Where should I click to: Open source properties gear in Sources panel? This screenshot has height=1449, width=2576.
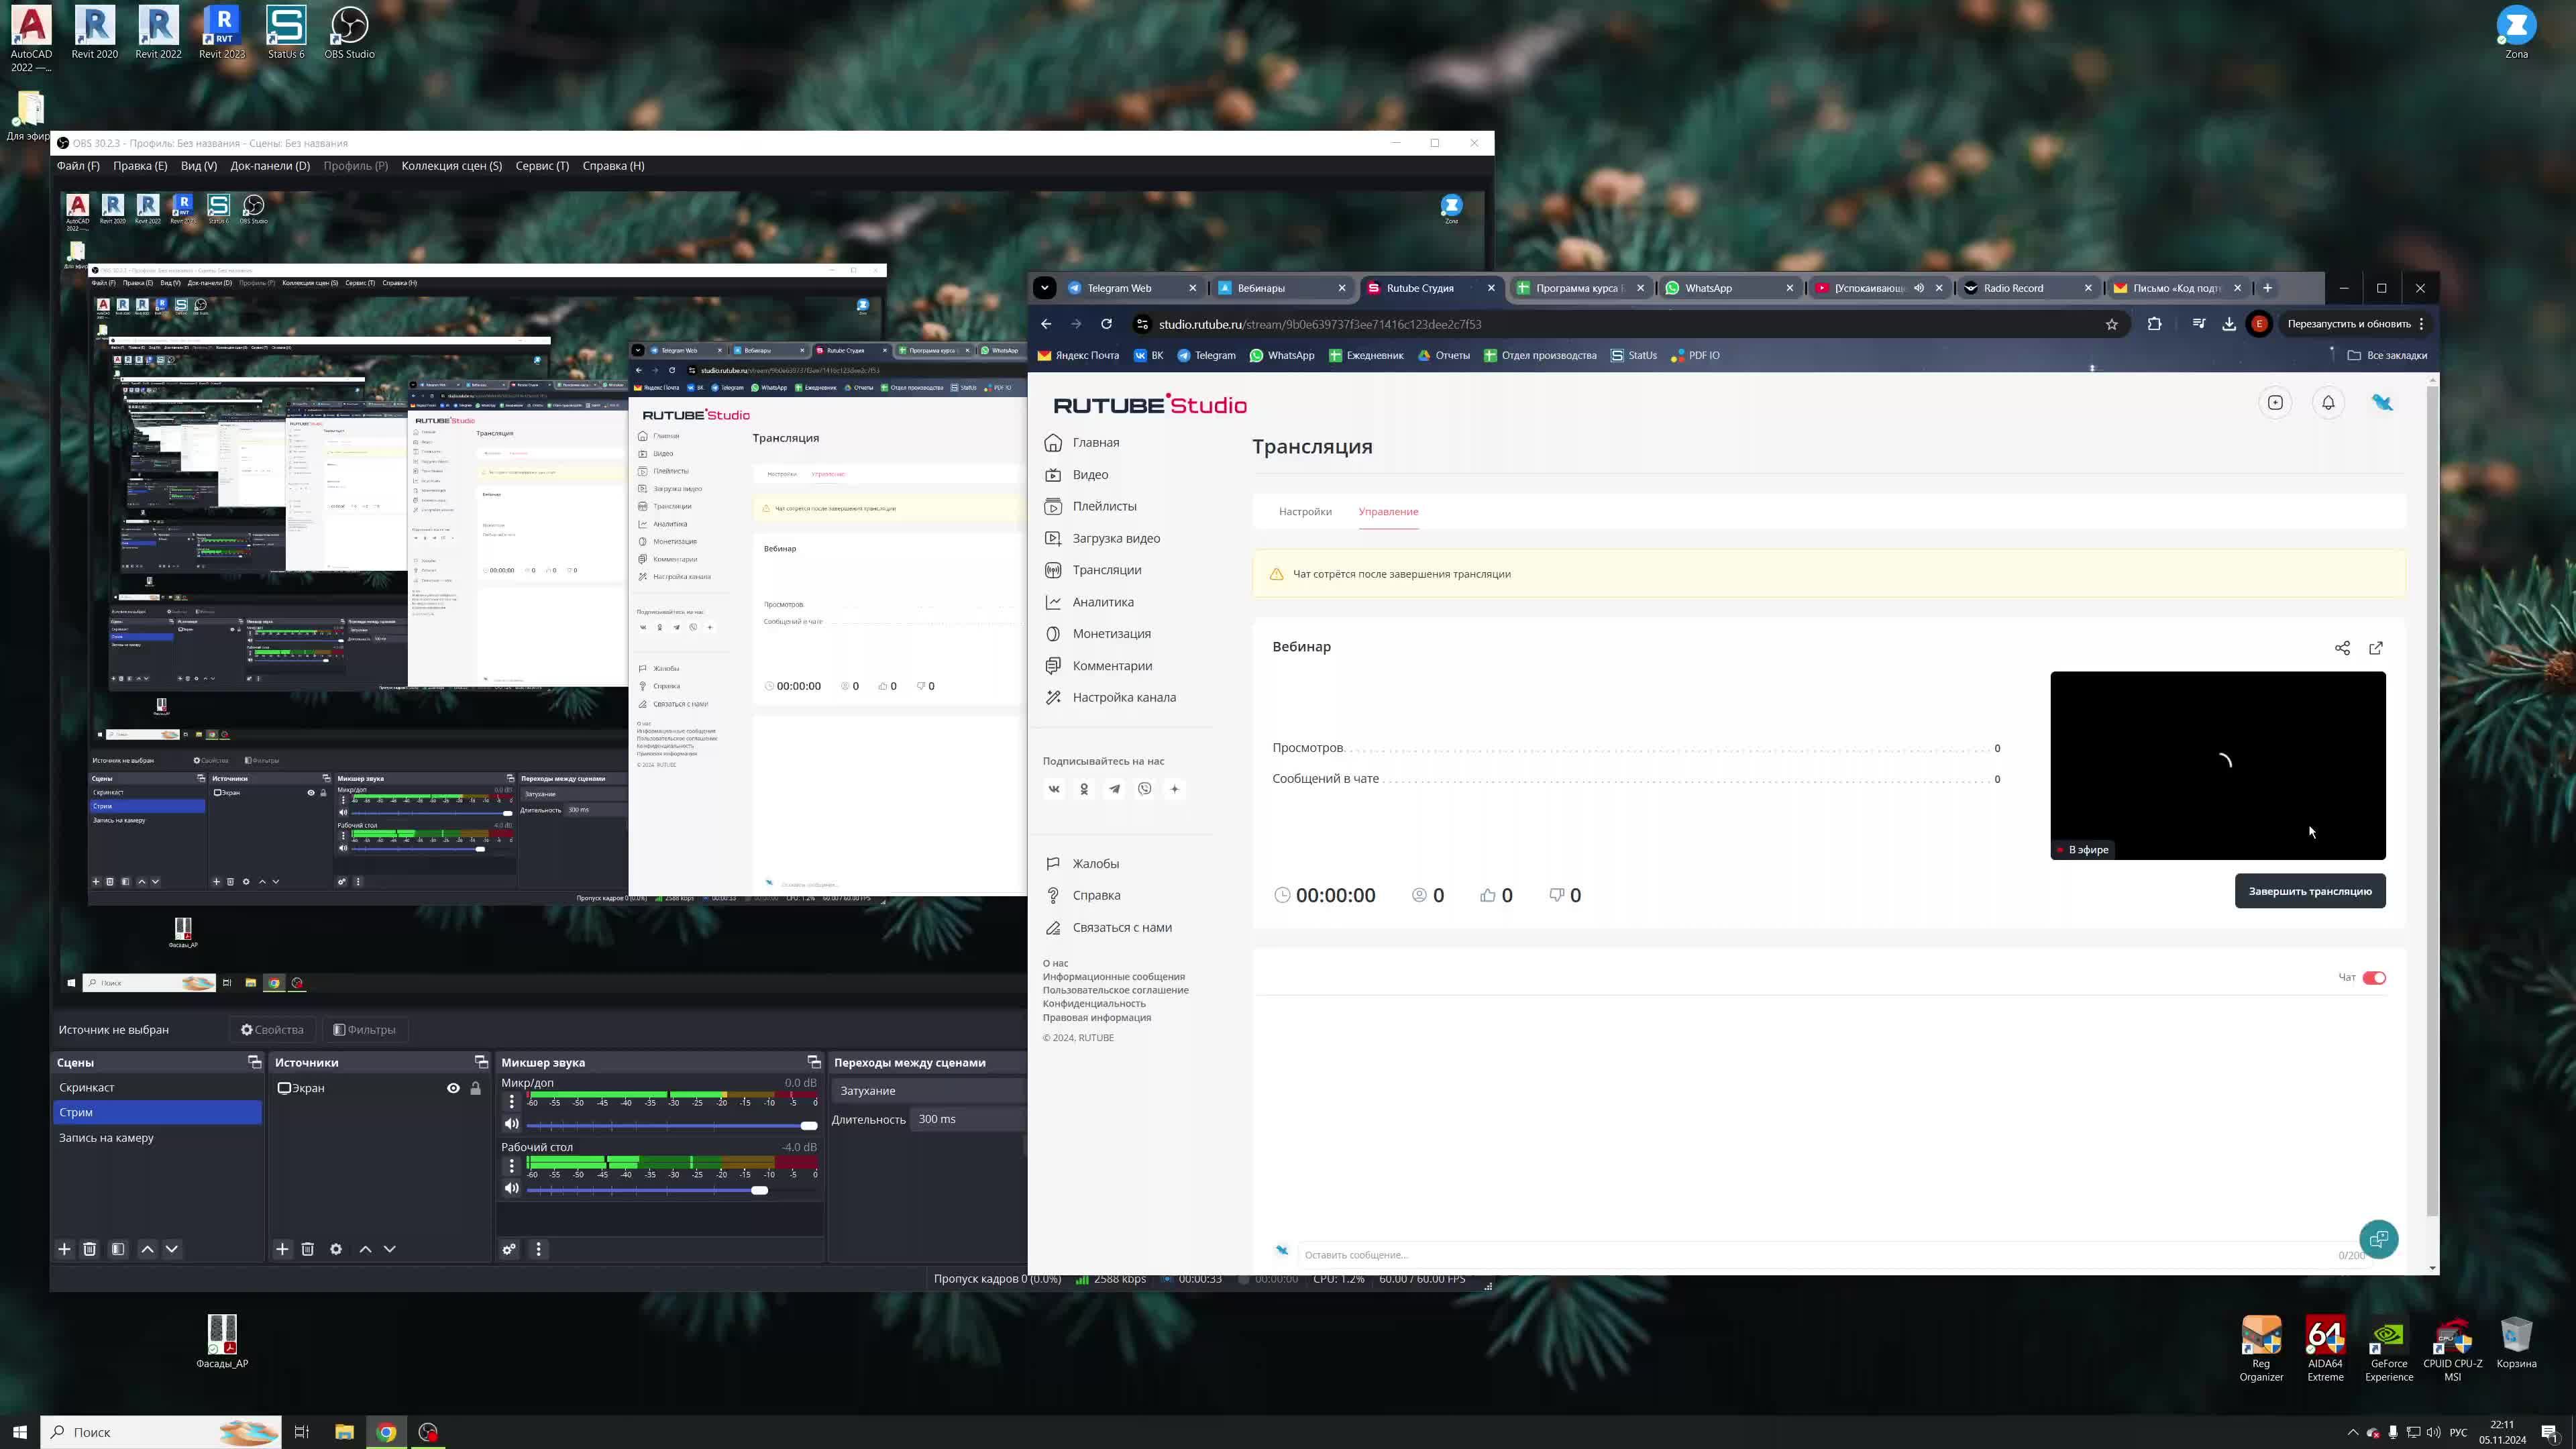[336, 1249]
